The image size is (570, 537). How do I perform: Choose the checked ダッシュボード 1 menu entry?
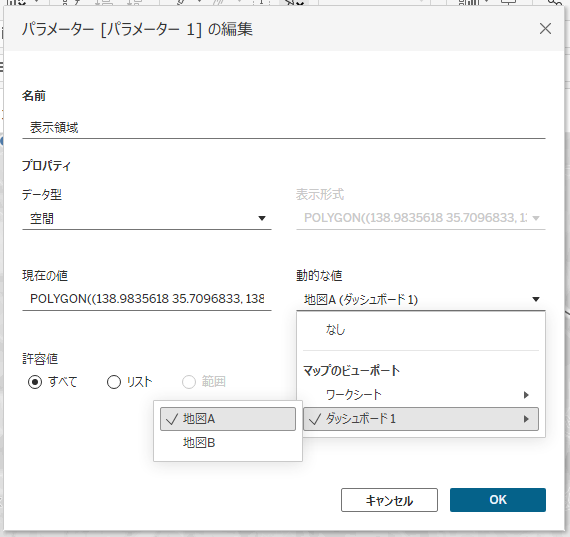click(x=421, y=419)
